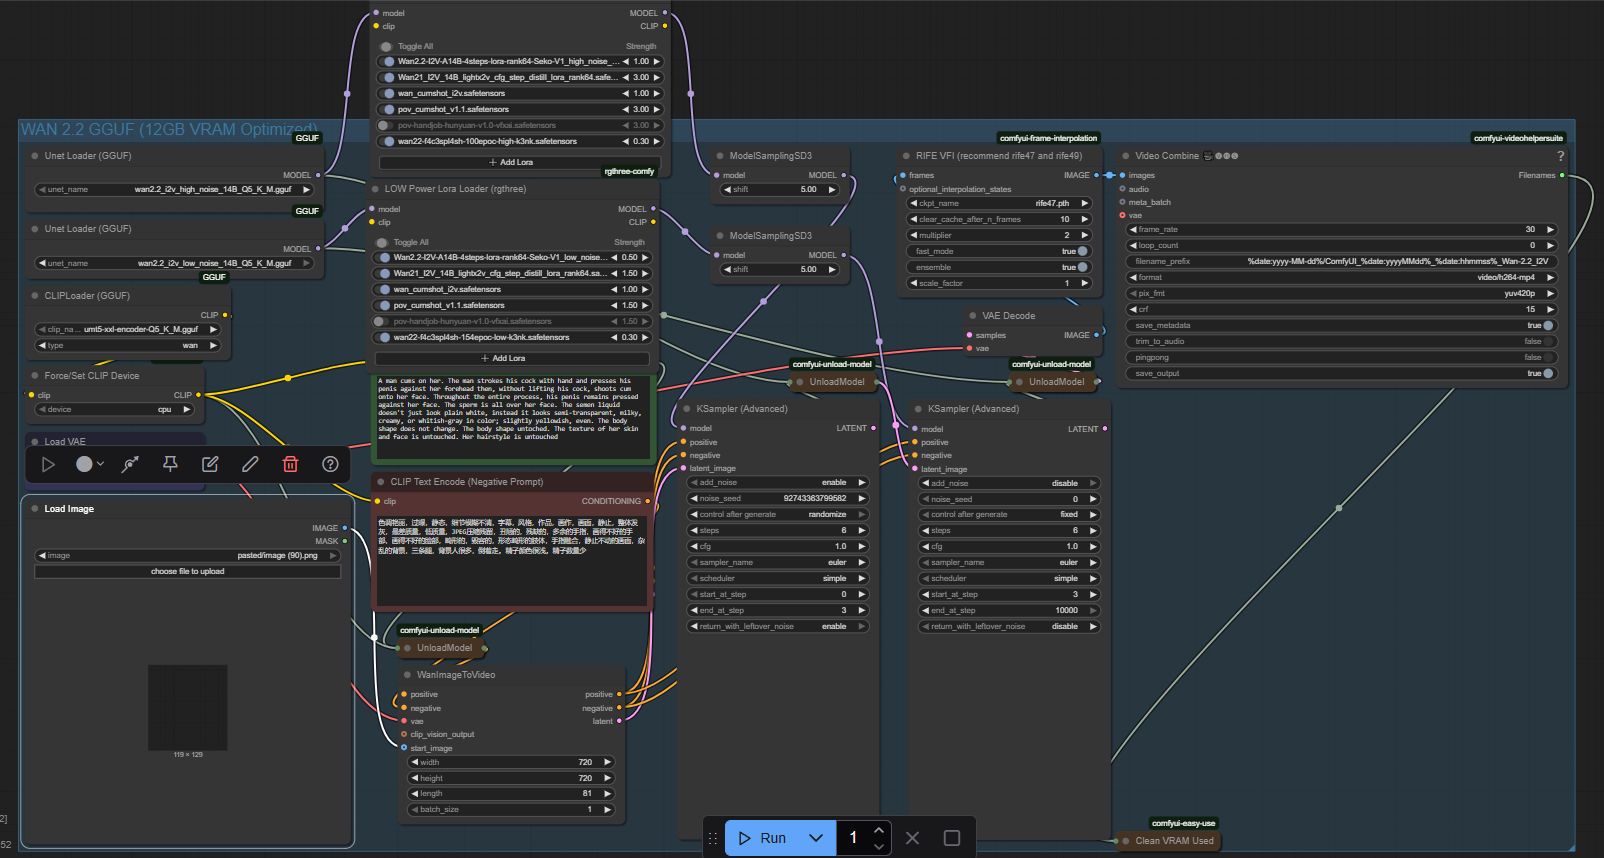1604x858 pixels.
Task: Click the square-with-pencil edit icon in selection toolbar
Action: pyautogui.click(x=210, y=464)
